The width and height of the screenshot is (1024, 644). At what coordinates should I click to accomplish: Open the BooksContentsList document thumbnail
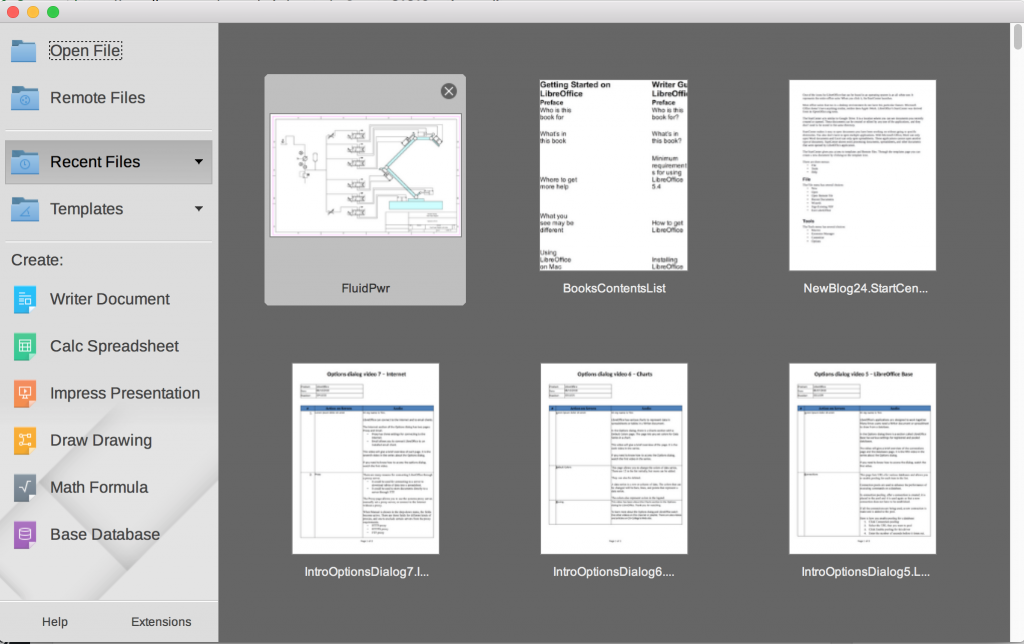(x=614, y=175)
